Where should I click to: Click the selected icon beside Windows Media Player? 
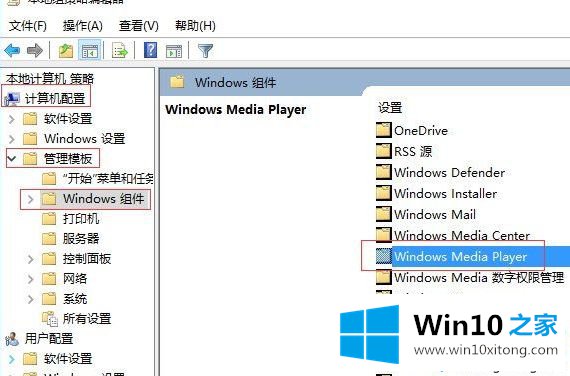384,256
